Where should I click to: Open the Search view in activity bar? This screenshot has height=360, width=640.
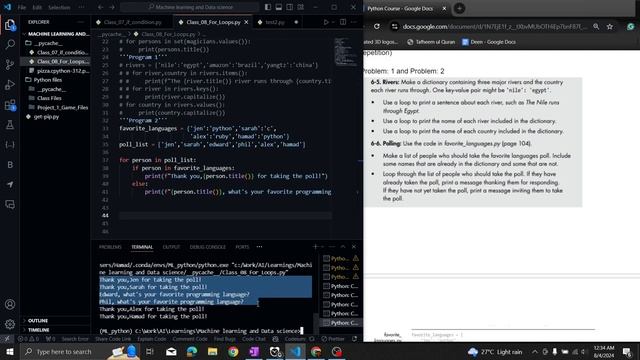(10, 44)
